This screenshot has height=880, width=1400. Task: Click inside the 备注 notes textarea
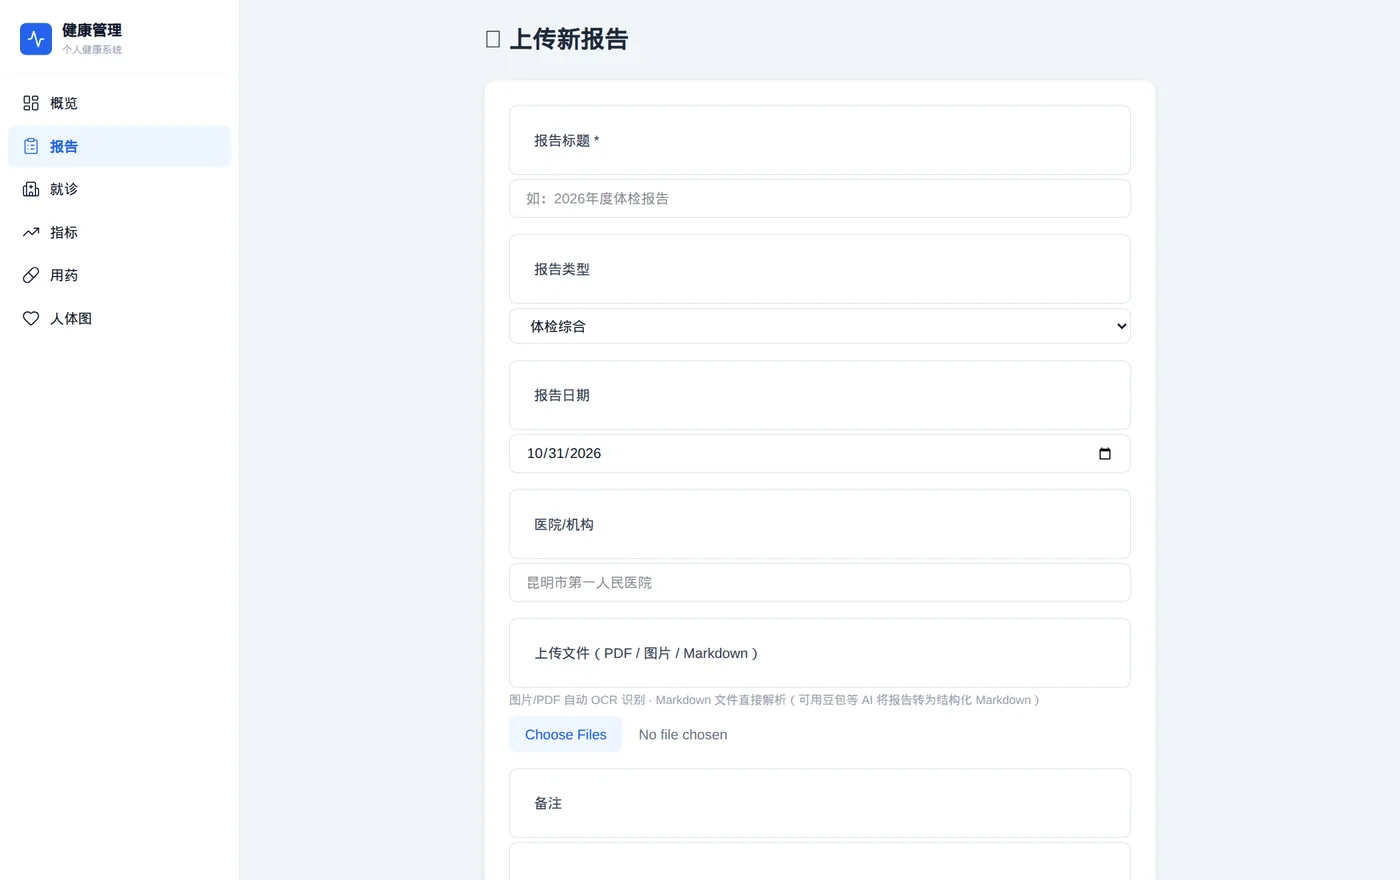click(x=820, y=861)
